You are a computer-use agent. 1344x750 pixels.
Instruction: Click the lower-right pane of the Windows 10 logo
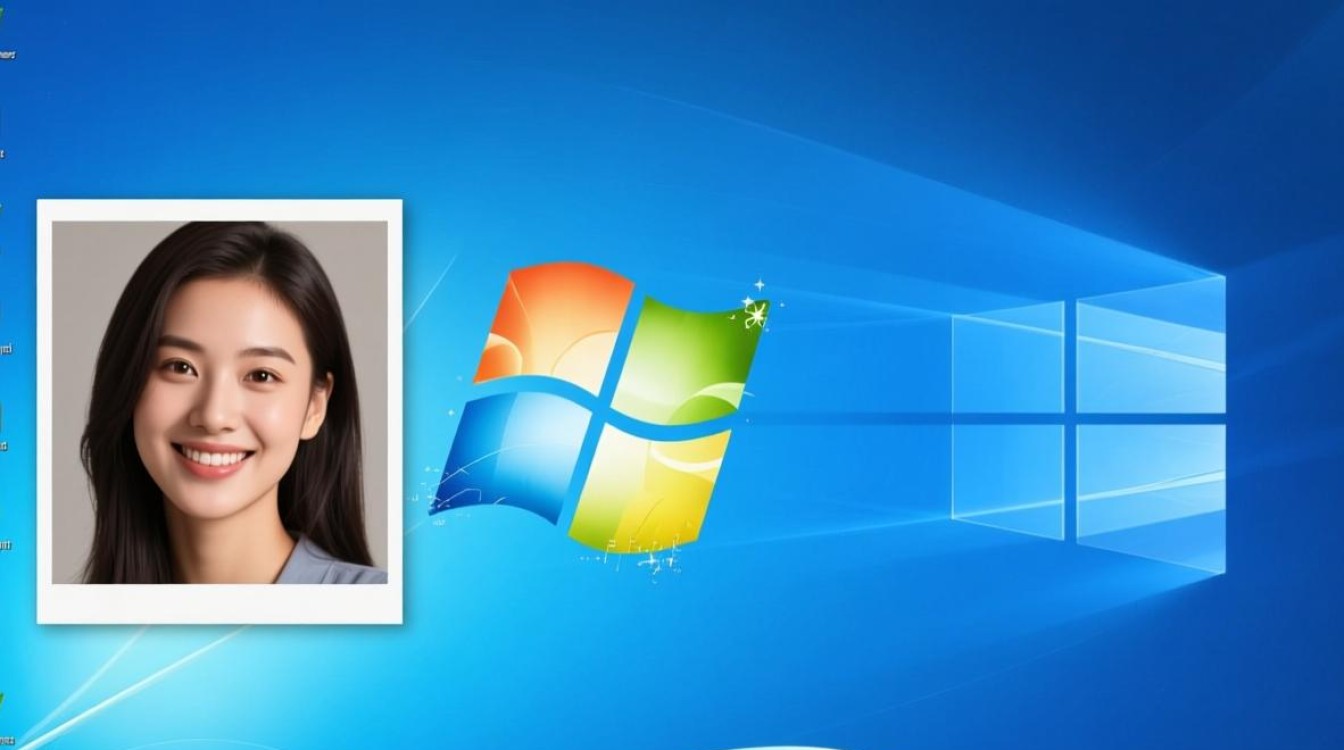[1150, 480]
